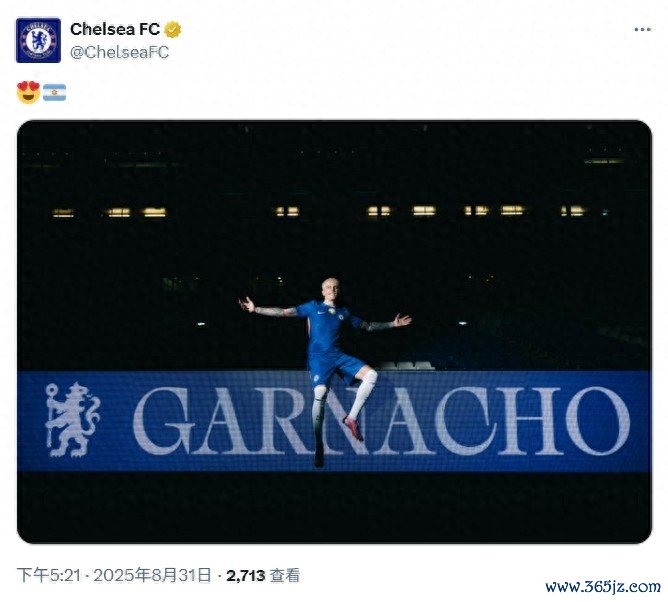Click the gold verified badge
The image size is (668, 602).
pyautogui.click(x=173, y=30)
